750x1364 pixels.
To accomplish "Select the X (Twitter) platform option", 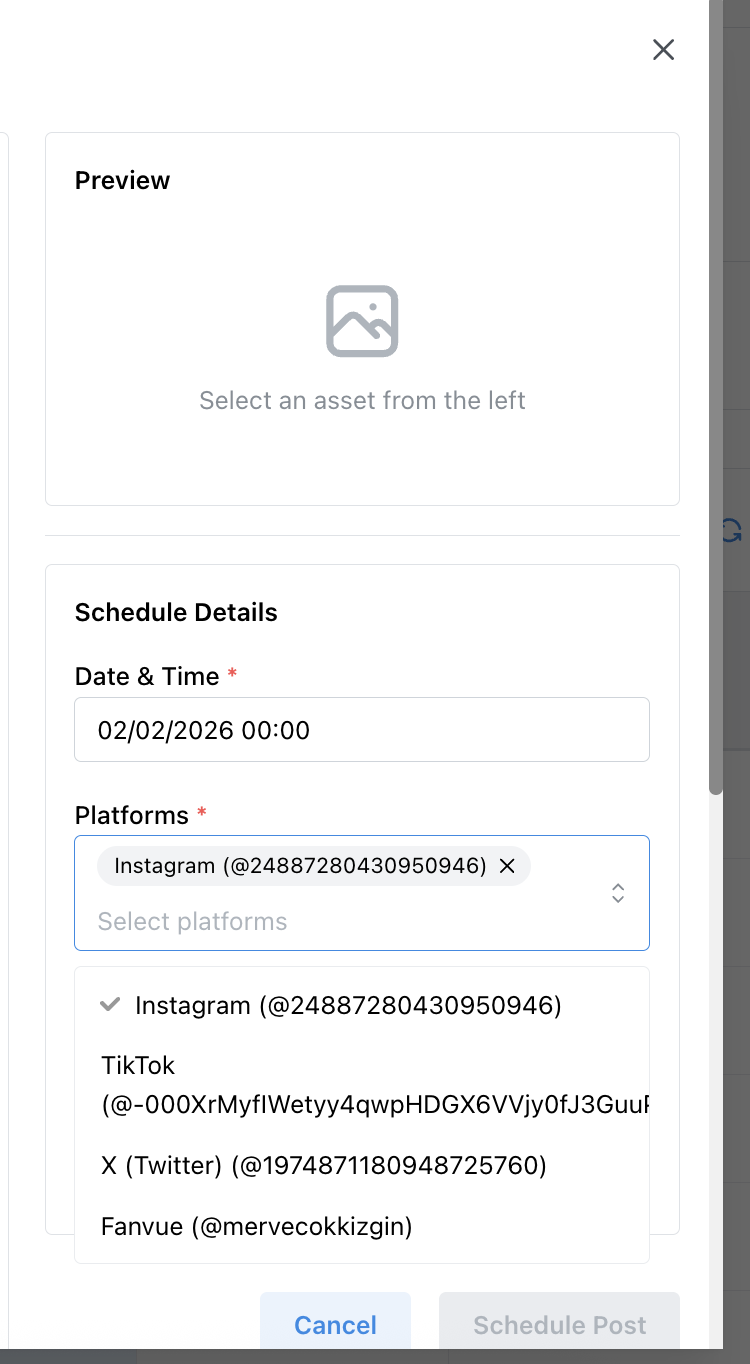I will (323, 1165).
